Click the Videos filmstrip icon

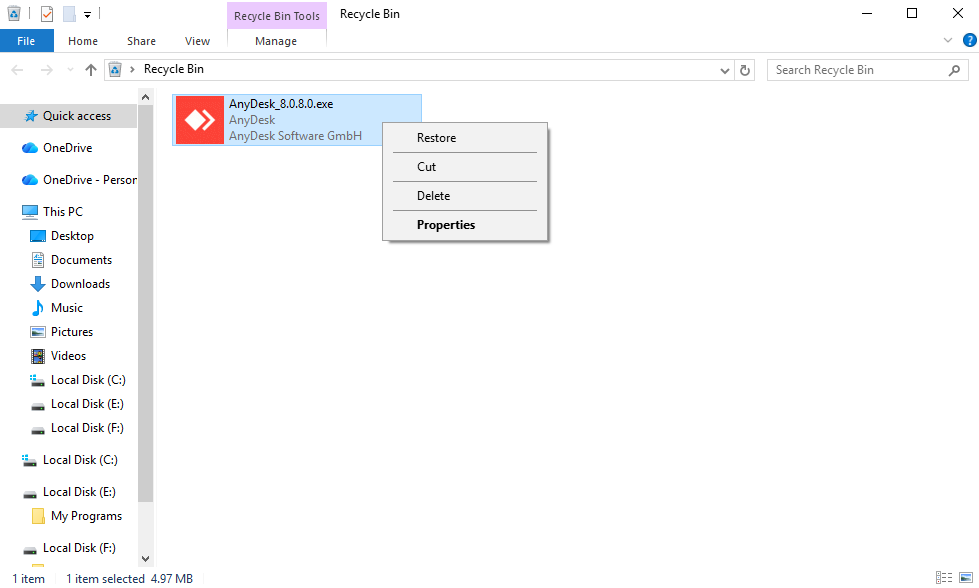click(x=38, y=356)
